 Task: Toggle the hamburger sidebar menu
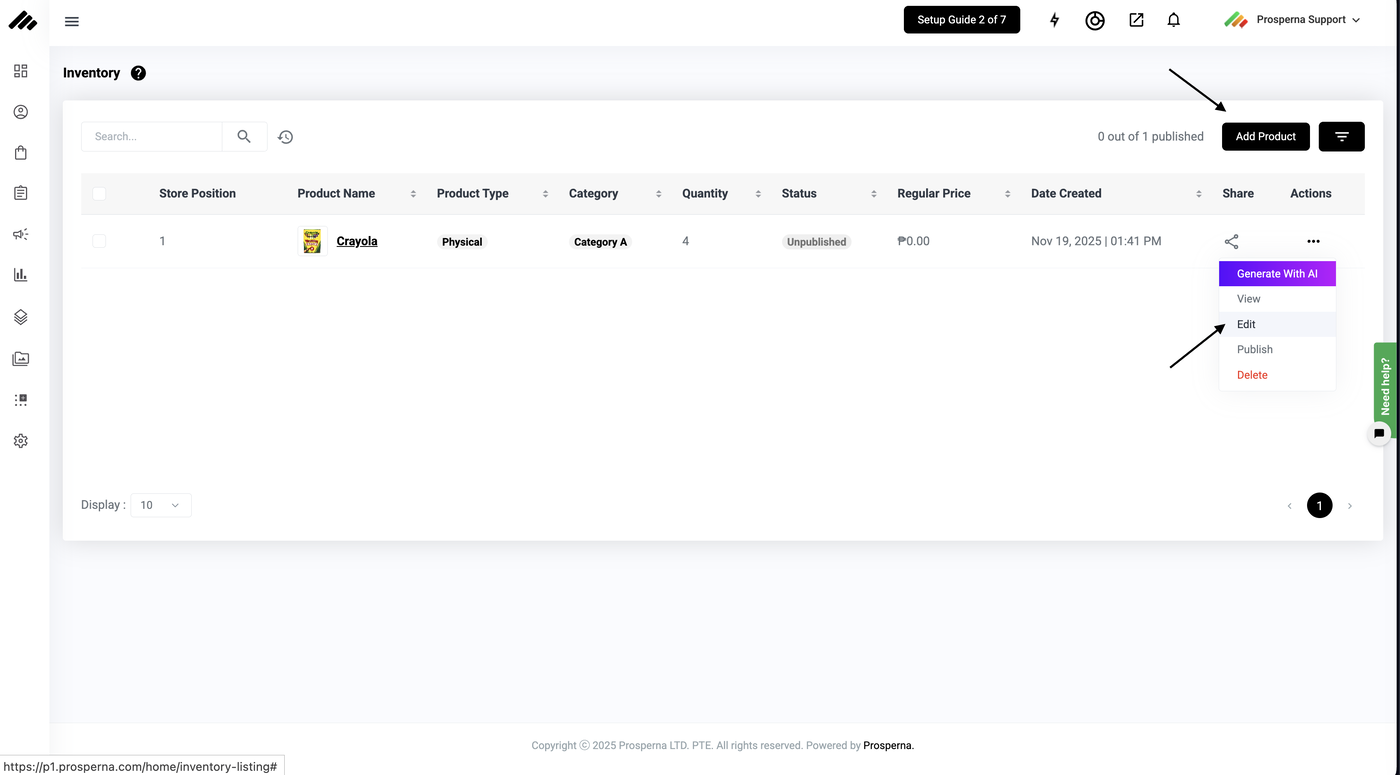72,21
